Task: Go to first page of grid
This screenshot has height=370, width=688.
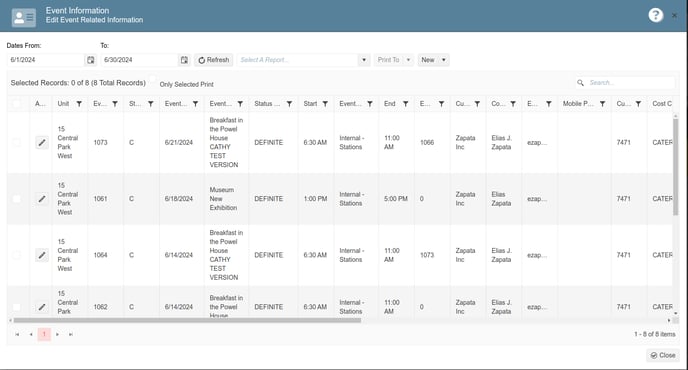Action: pos(17,334)
